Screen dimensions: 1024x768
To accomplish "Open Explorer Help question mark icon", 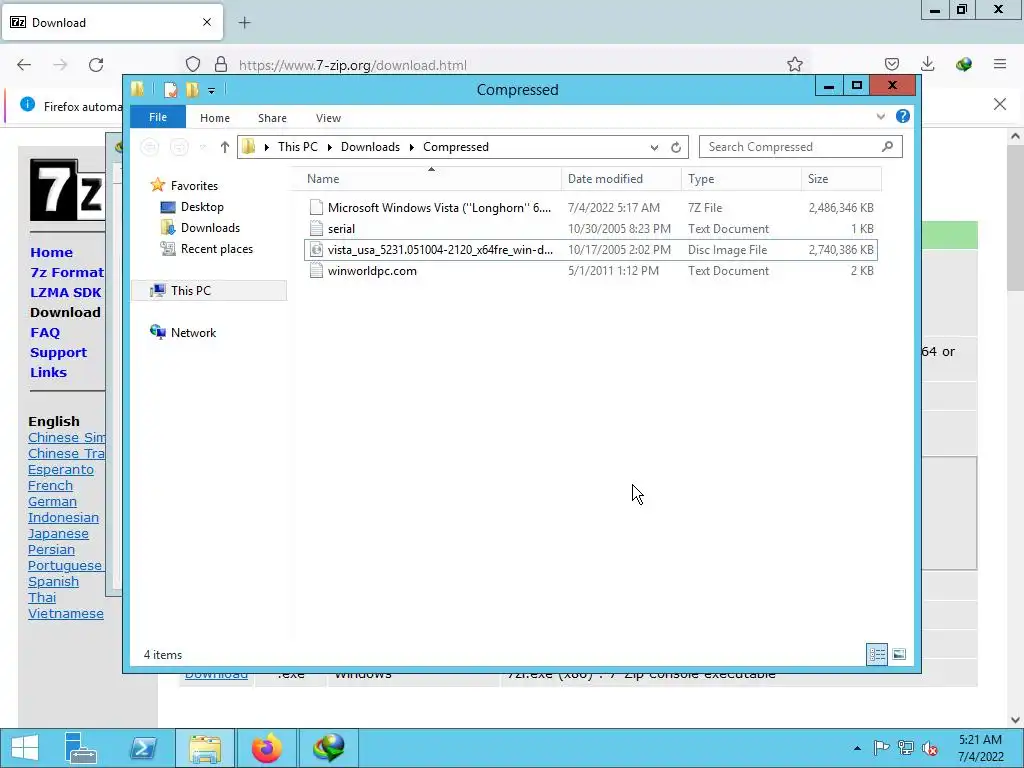I will click(903, 116).
